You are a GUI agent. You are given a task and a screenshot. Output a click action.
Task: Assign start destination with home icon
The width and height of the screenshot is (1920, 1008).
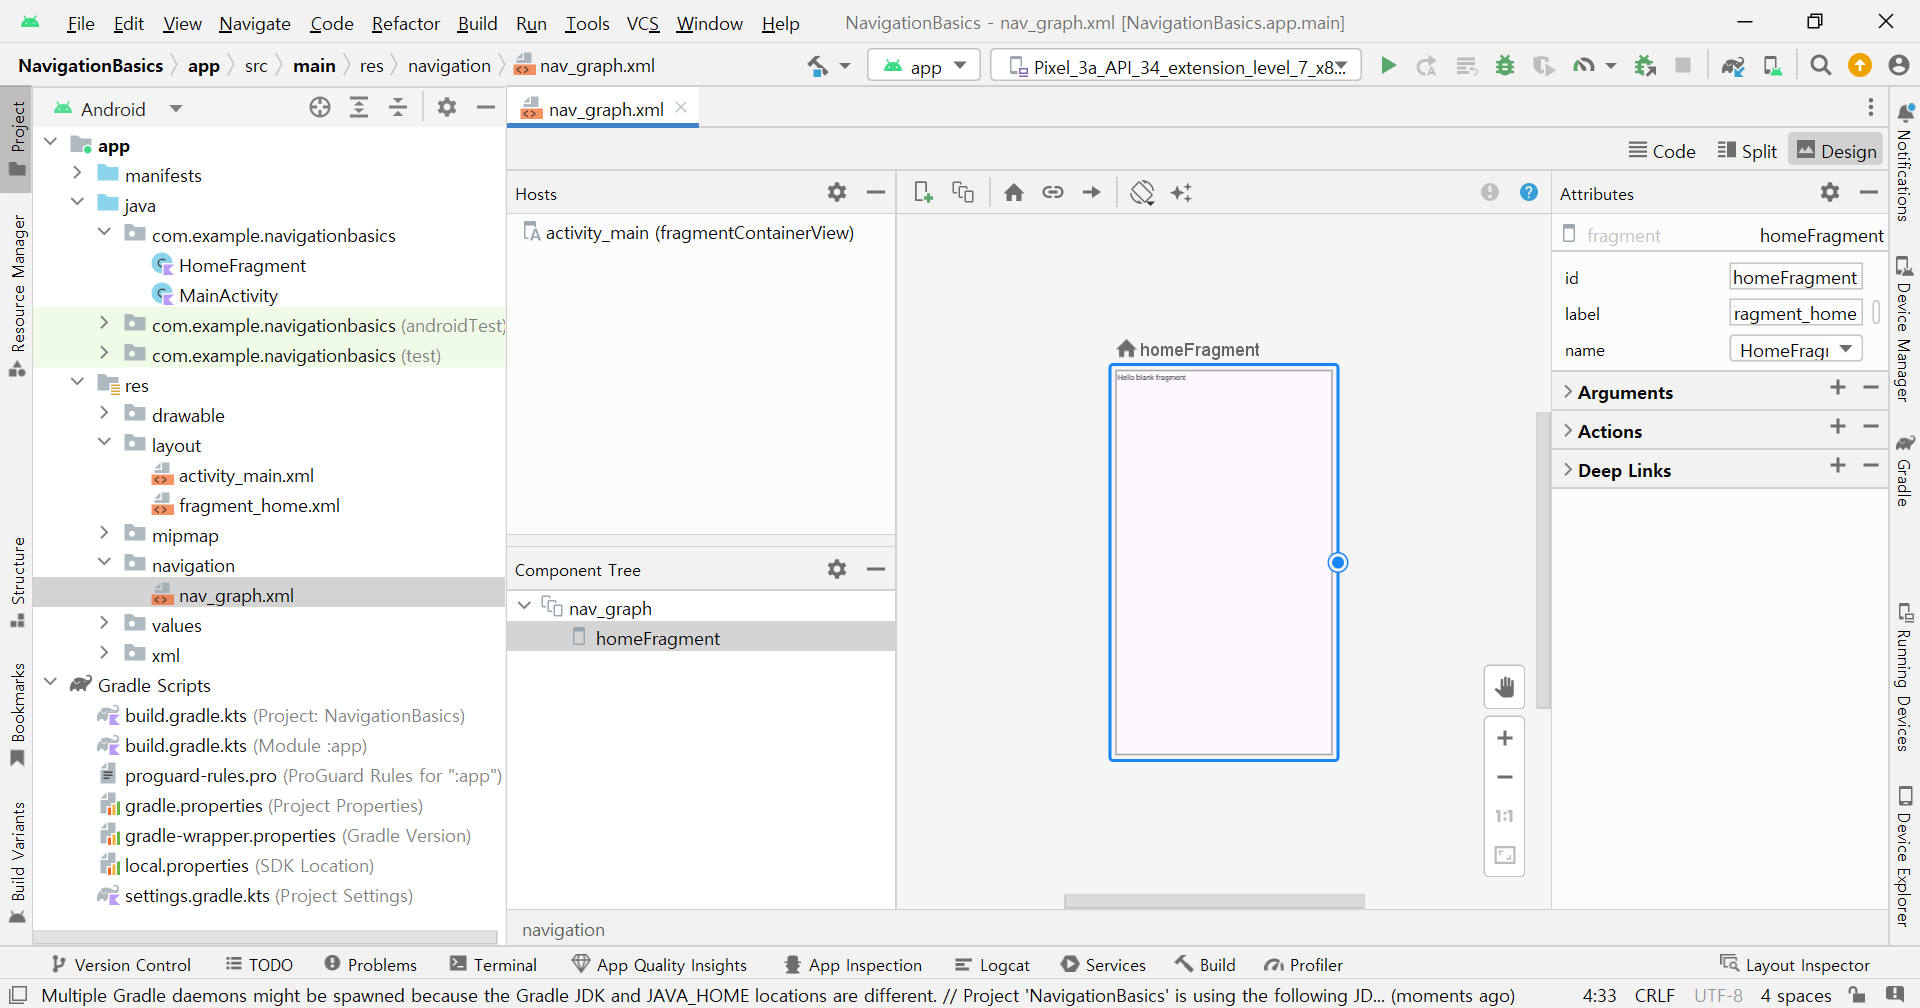point(1014,192)
